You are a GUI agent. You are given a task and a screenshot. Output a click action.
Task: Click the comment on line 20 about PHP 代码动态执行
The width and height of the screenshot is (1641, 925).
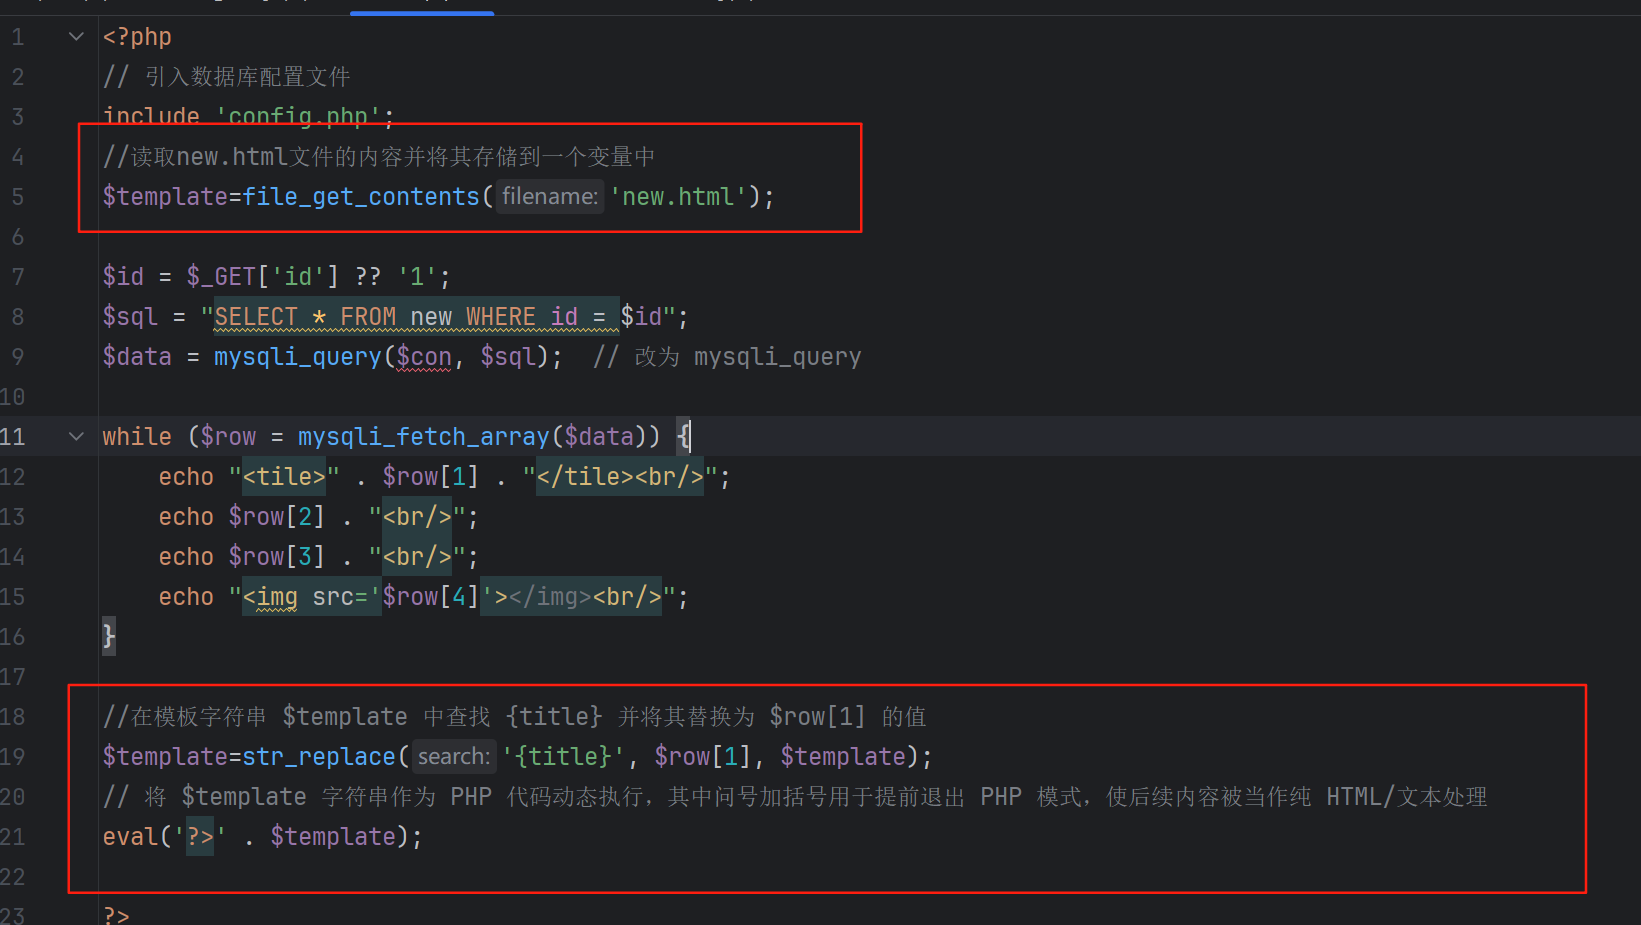pyautogui.click(x=795, y=797)
